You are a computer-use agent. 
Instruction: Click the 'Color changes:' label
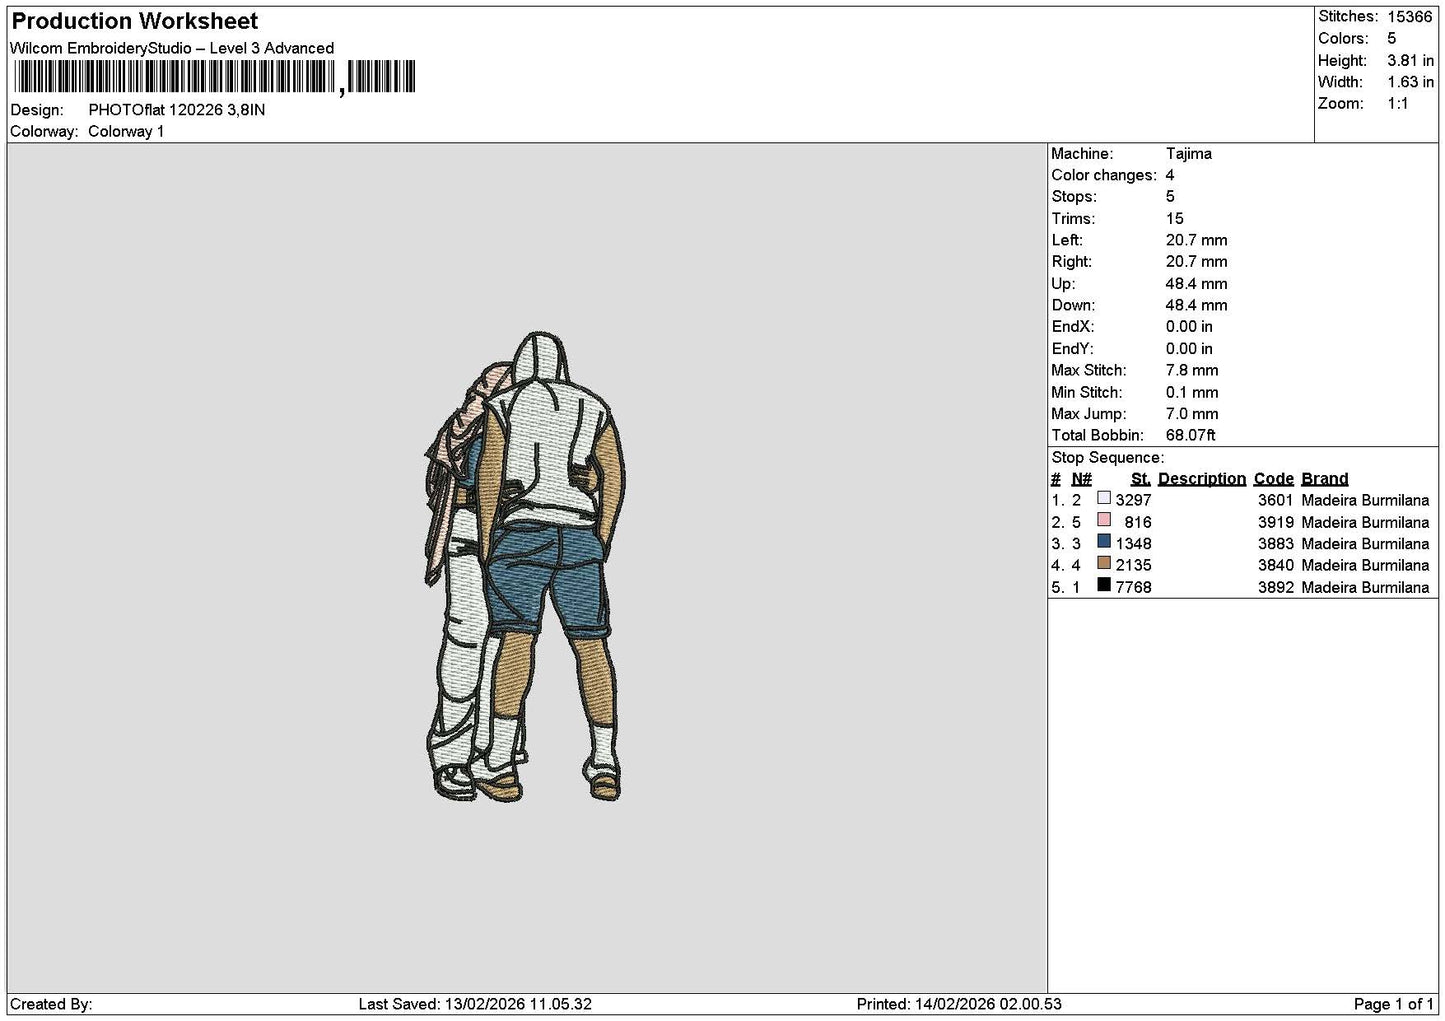coord(1104,176)
